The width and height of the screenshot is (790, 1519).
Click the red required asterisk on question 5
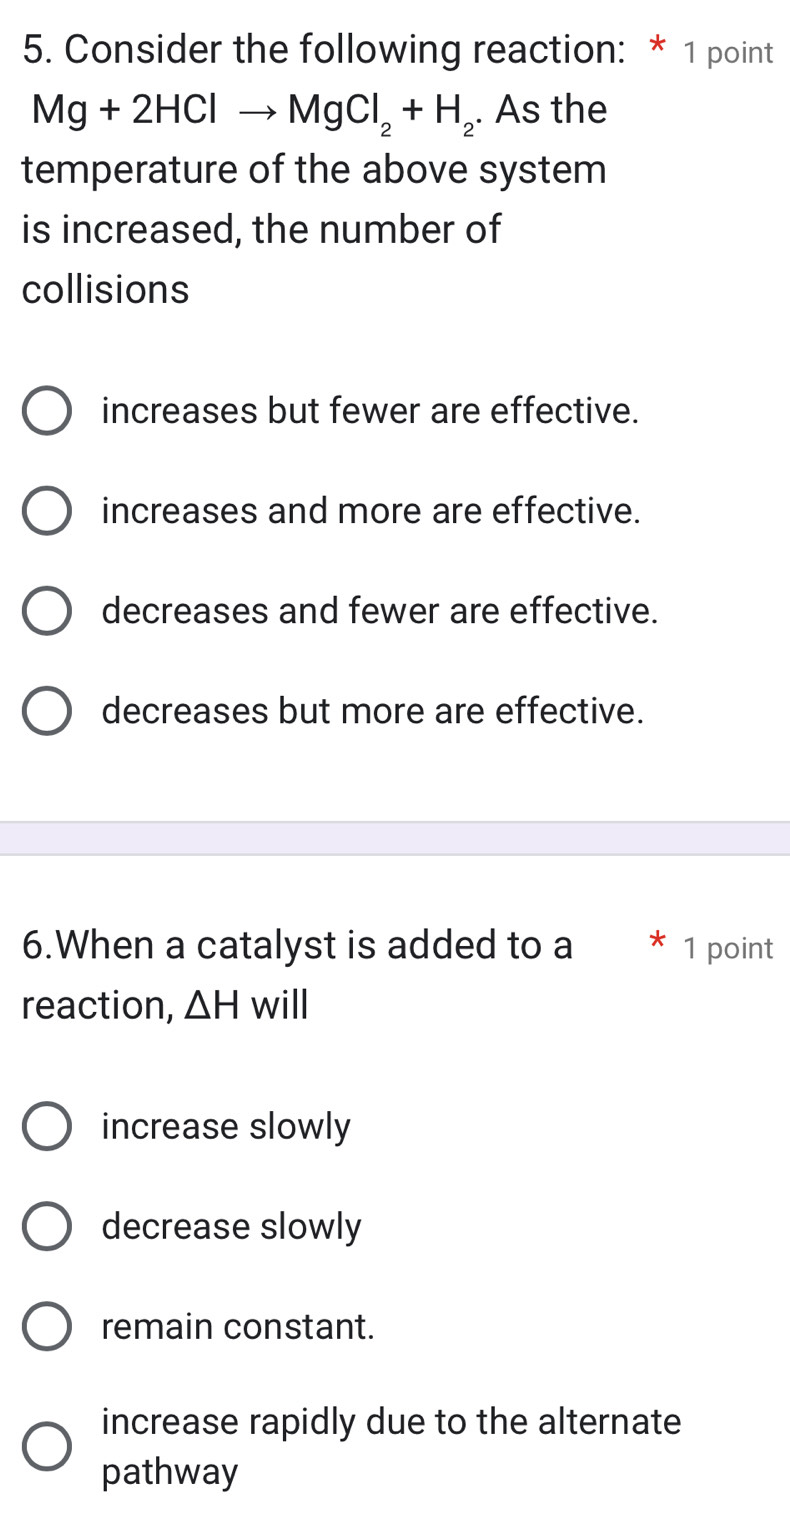click(657, 46)
